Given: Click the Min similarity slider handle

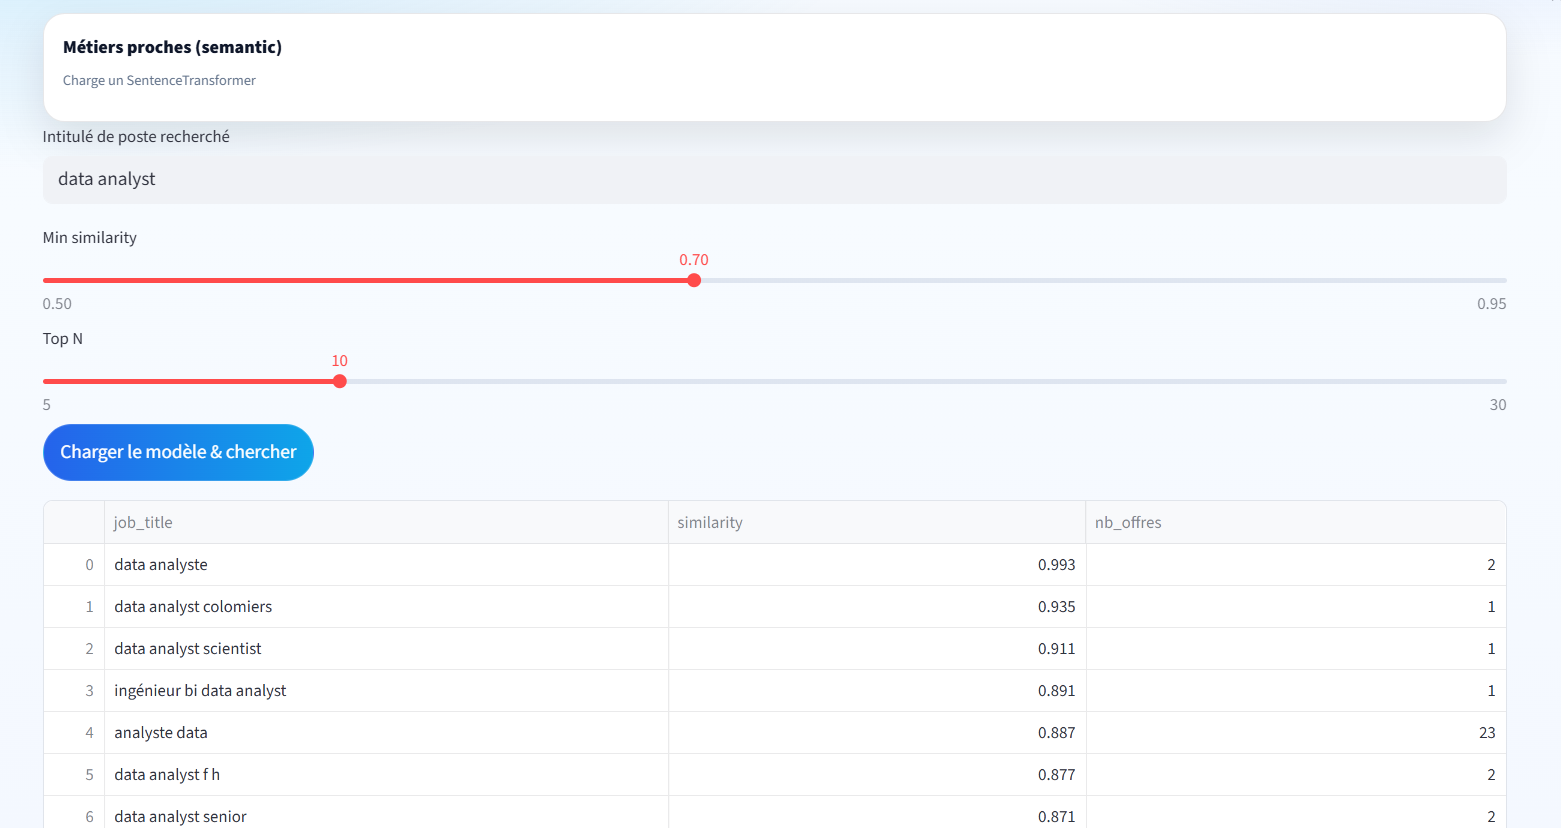Looking at the screenshot, I should tap(694, 281).
